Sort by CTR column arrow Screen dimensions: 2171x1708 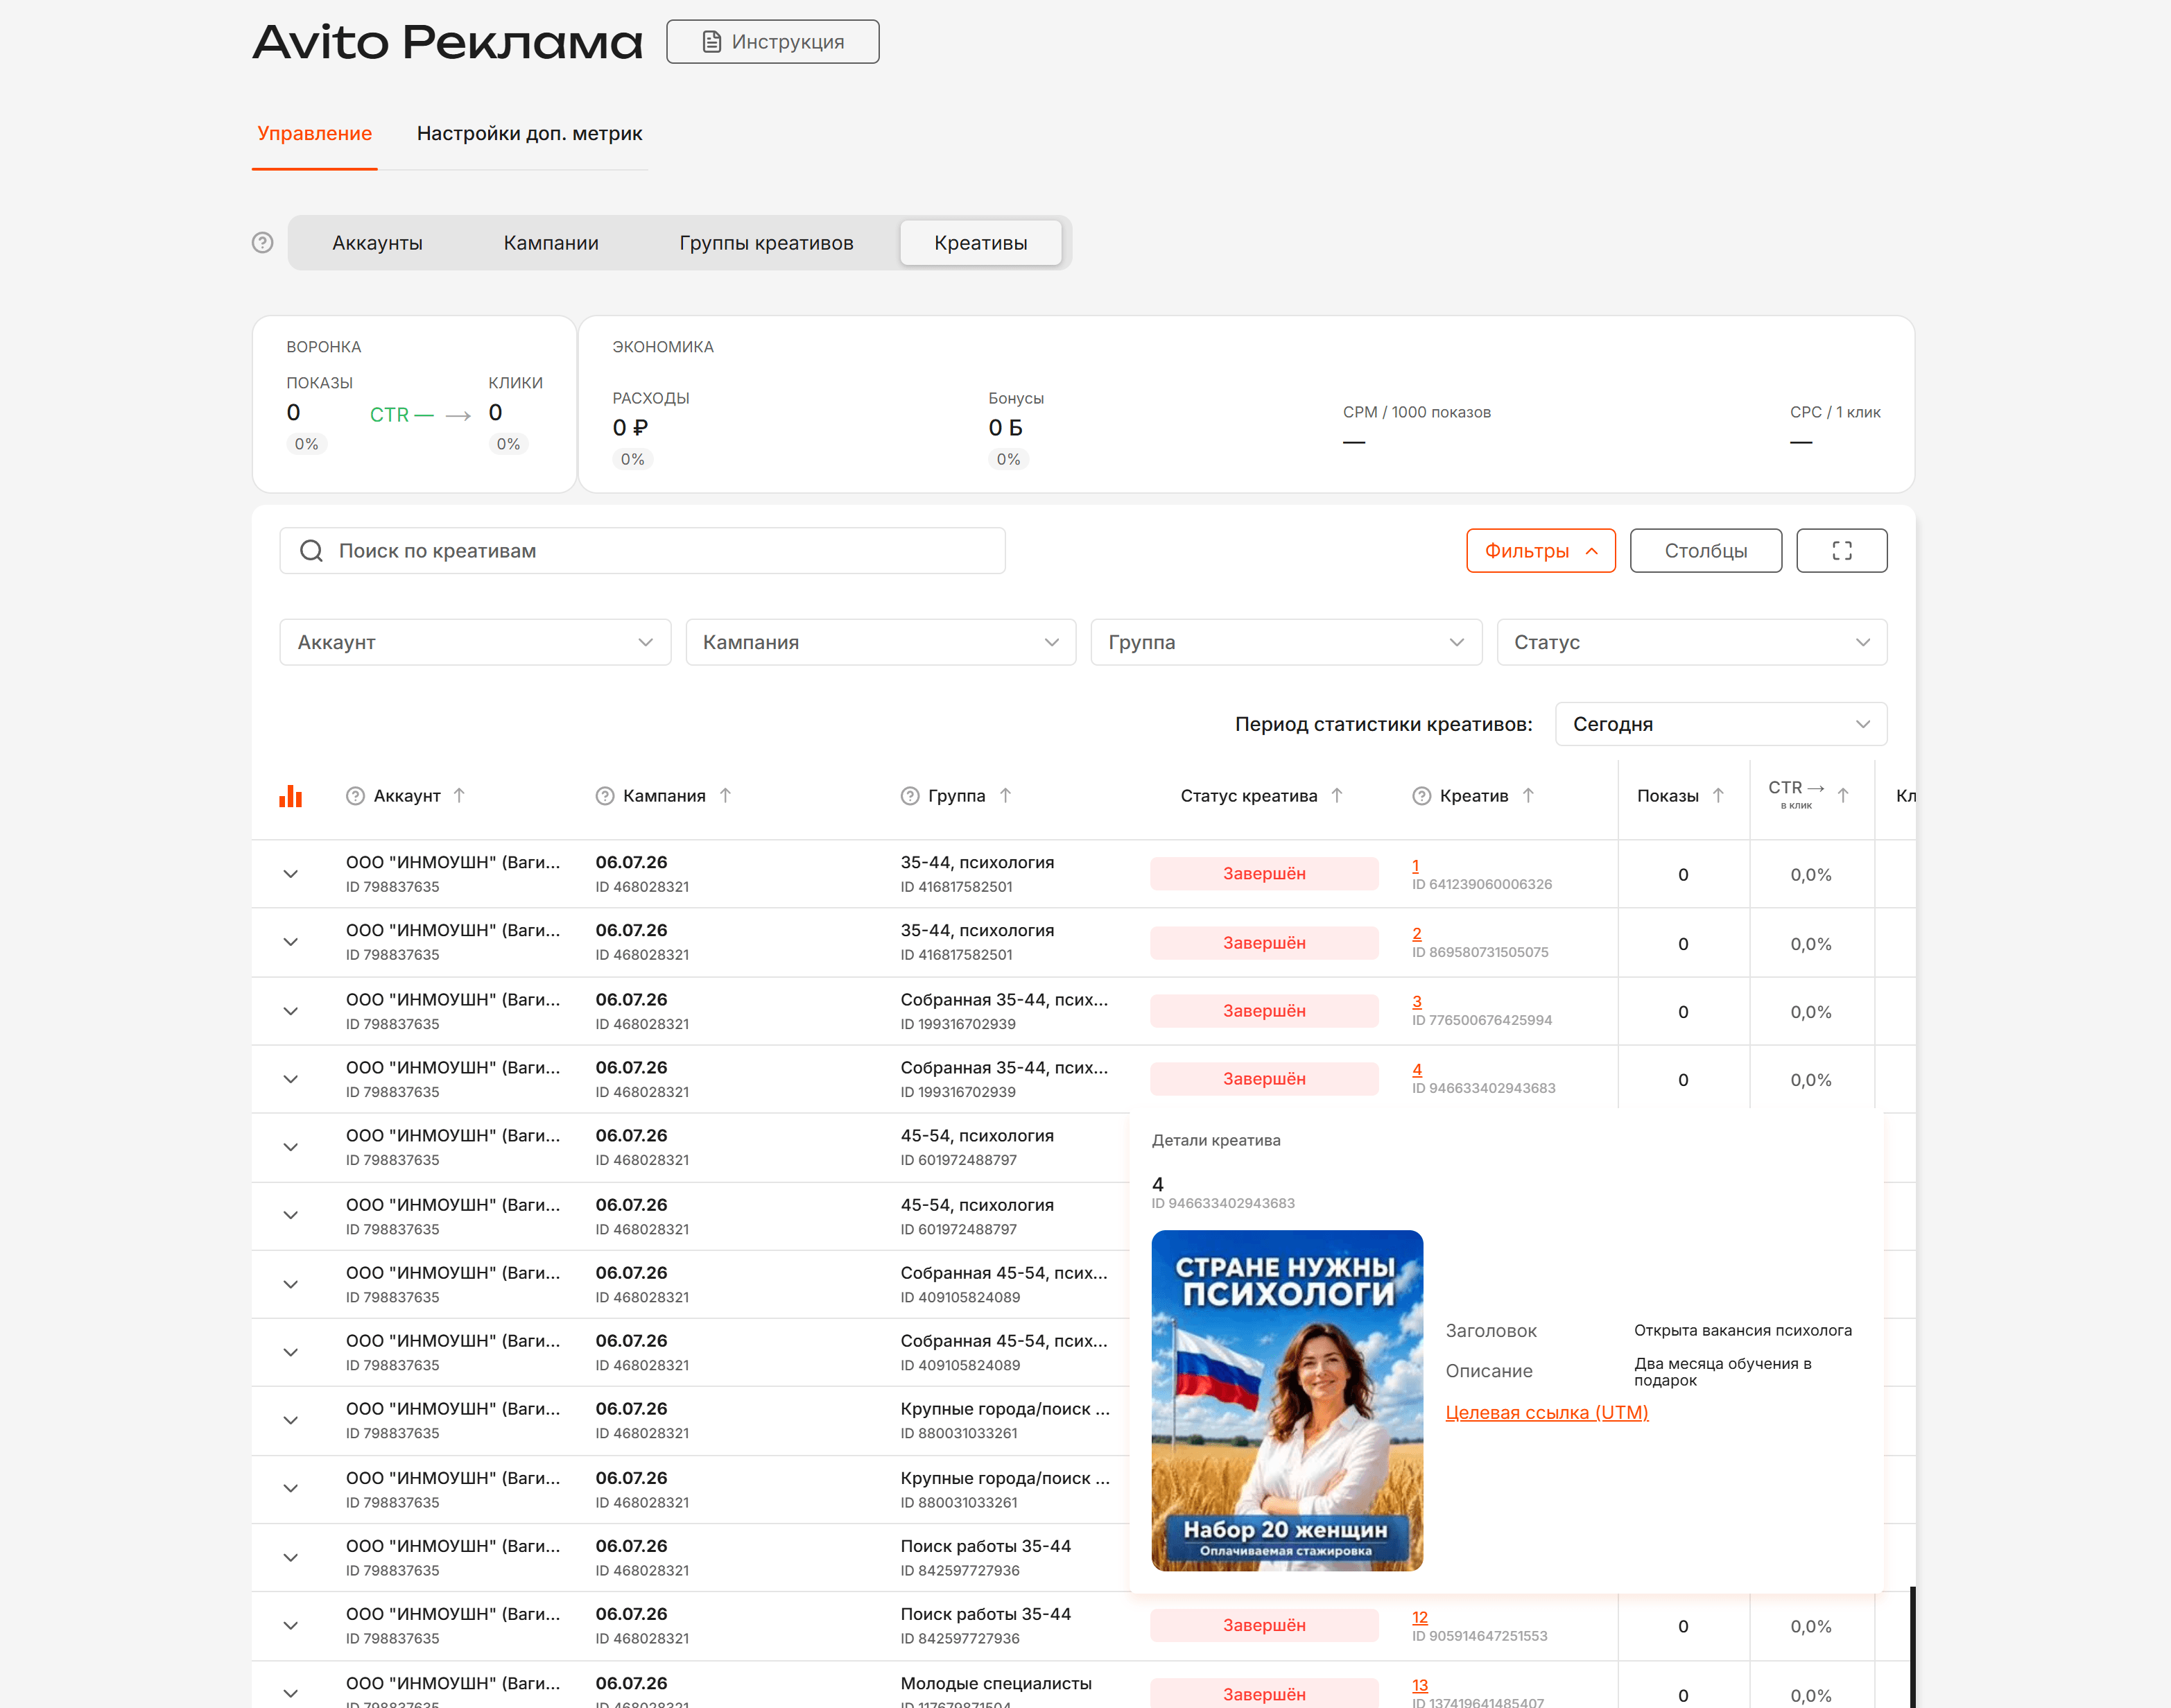coord(1842,795)
